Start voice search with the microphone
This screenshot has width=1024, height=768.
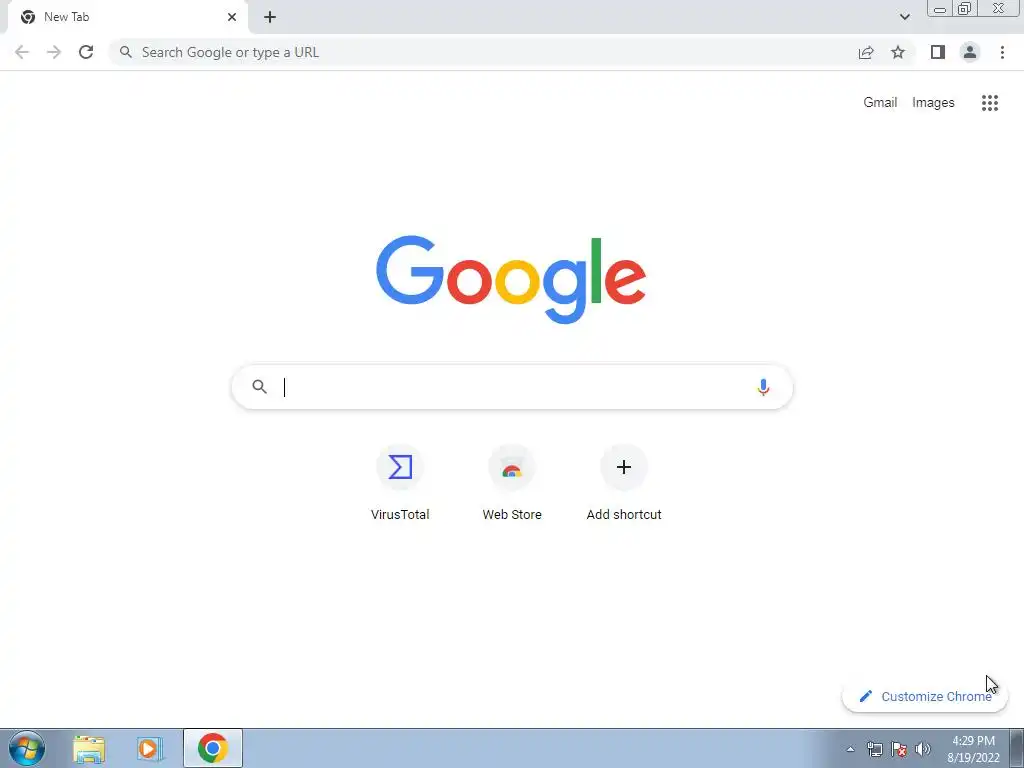763,387
